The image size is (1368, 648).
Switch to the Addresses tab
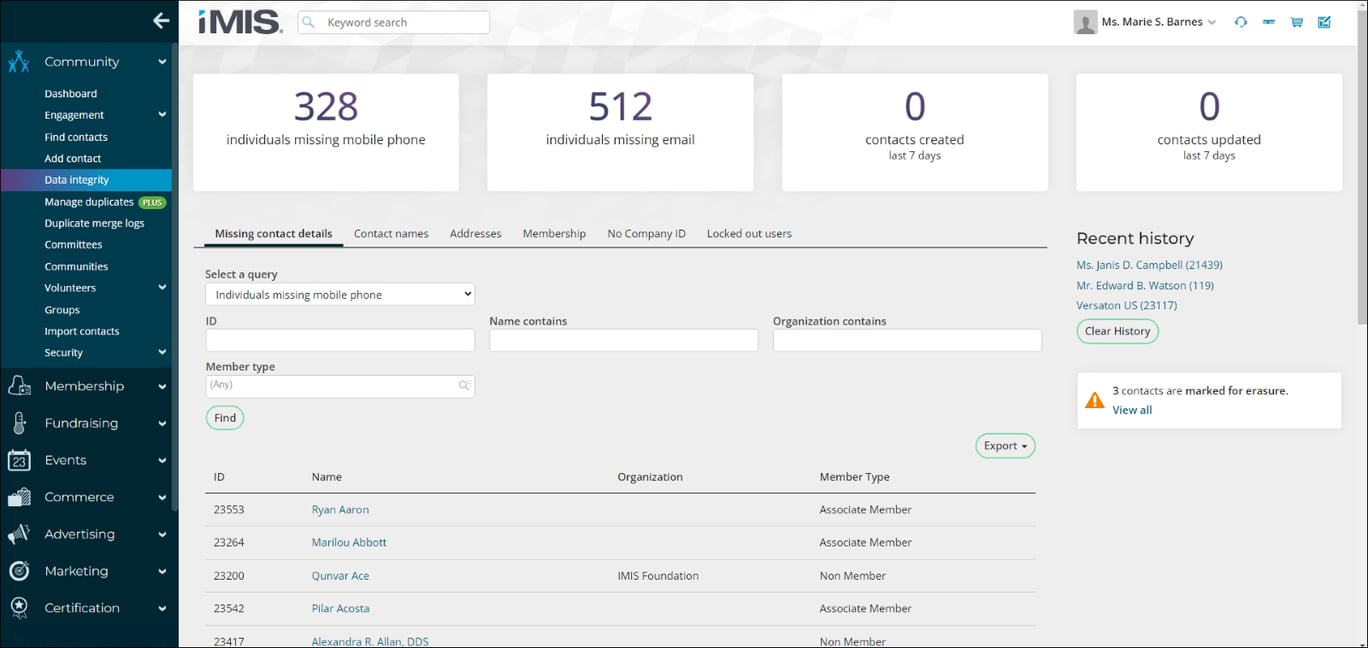click(x=475, y=233)
